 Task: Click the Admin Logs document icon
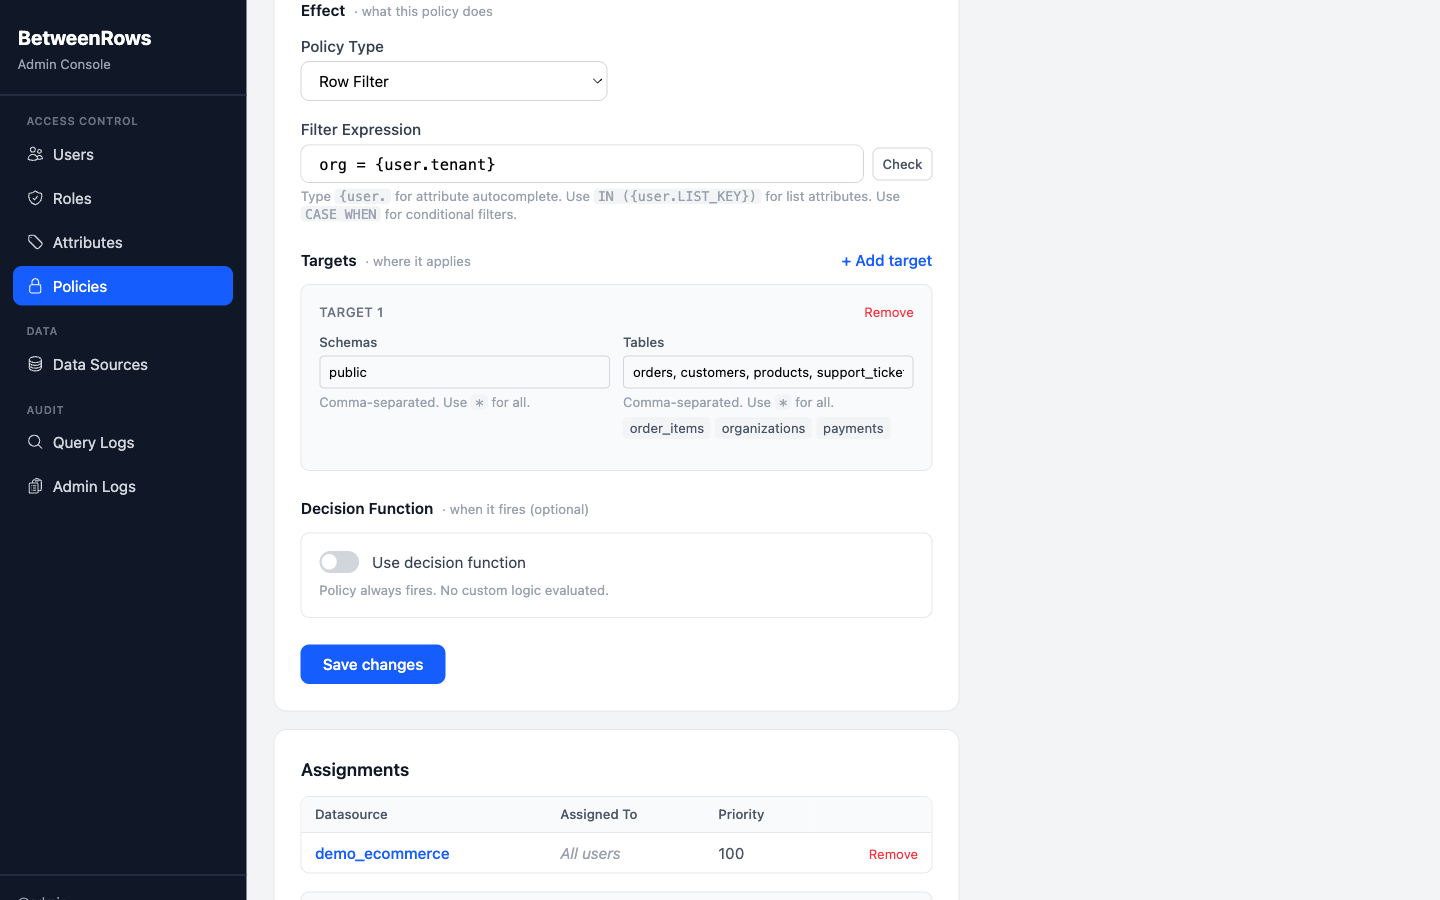[35, 486]
